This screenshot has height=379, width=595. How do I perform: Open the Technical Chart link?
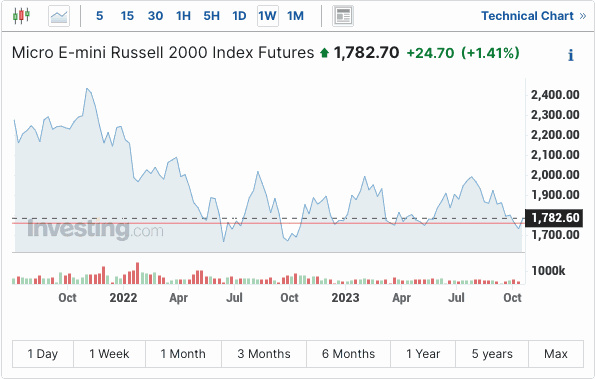pos(534,16)
